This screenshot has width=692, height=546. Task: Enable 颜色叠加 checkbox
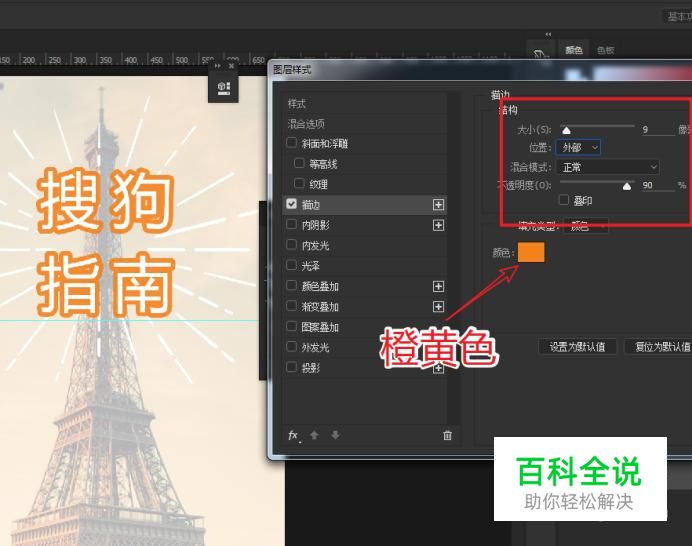(291, 285)
